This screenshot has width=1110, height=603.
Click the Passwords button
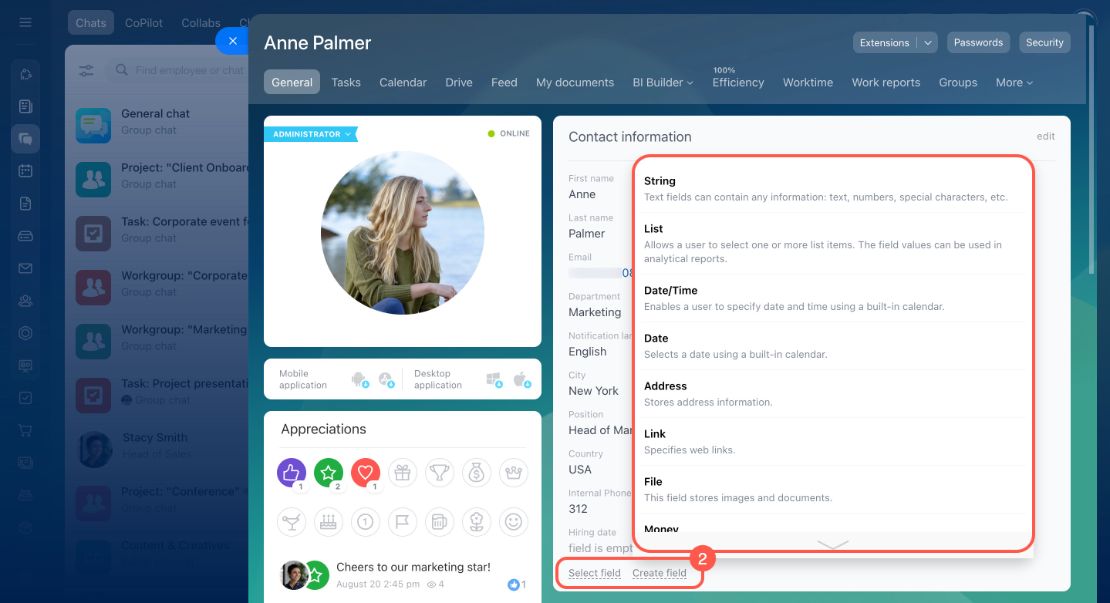[978, 42]
